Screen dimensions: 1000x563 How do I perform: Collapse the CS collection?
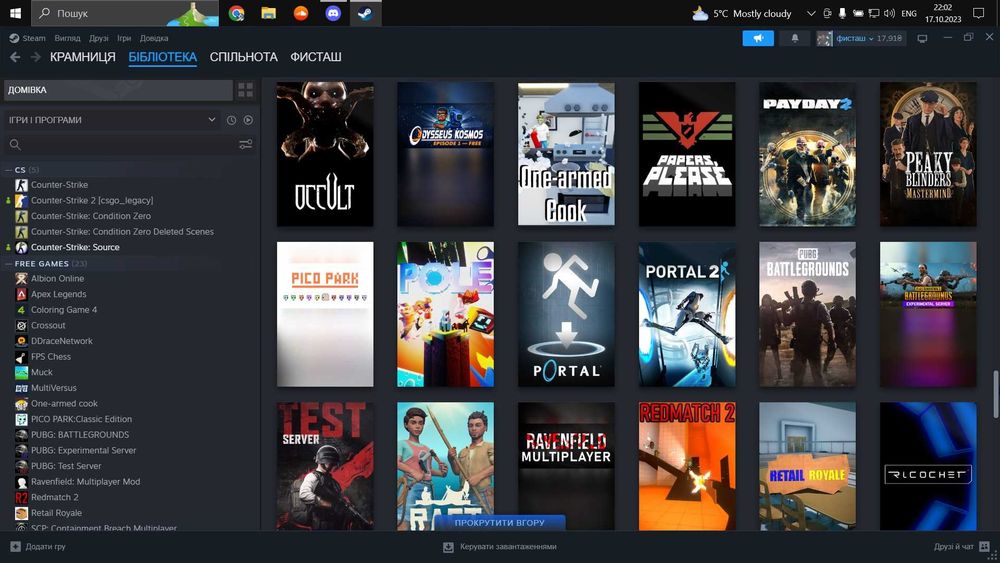[8, 170]
